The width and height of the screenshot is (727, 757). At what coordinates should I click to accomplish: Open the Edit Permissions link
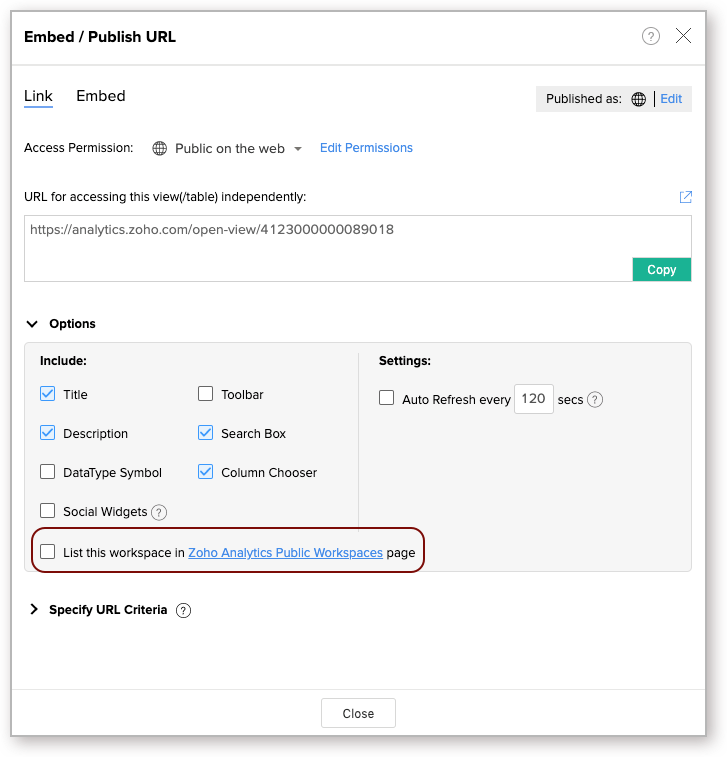[x=366, y=148]
